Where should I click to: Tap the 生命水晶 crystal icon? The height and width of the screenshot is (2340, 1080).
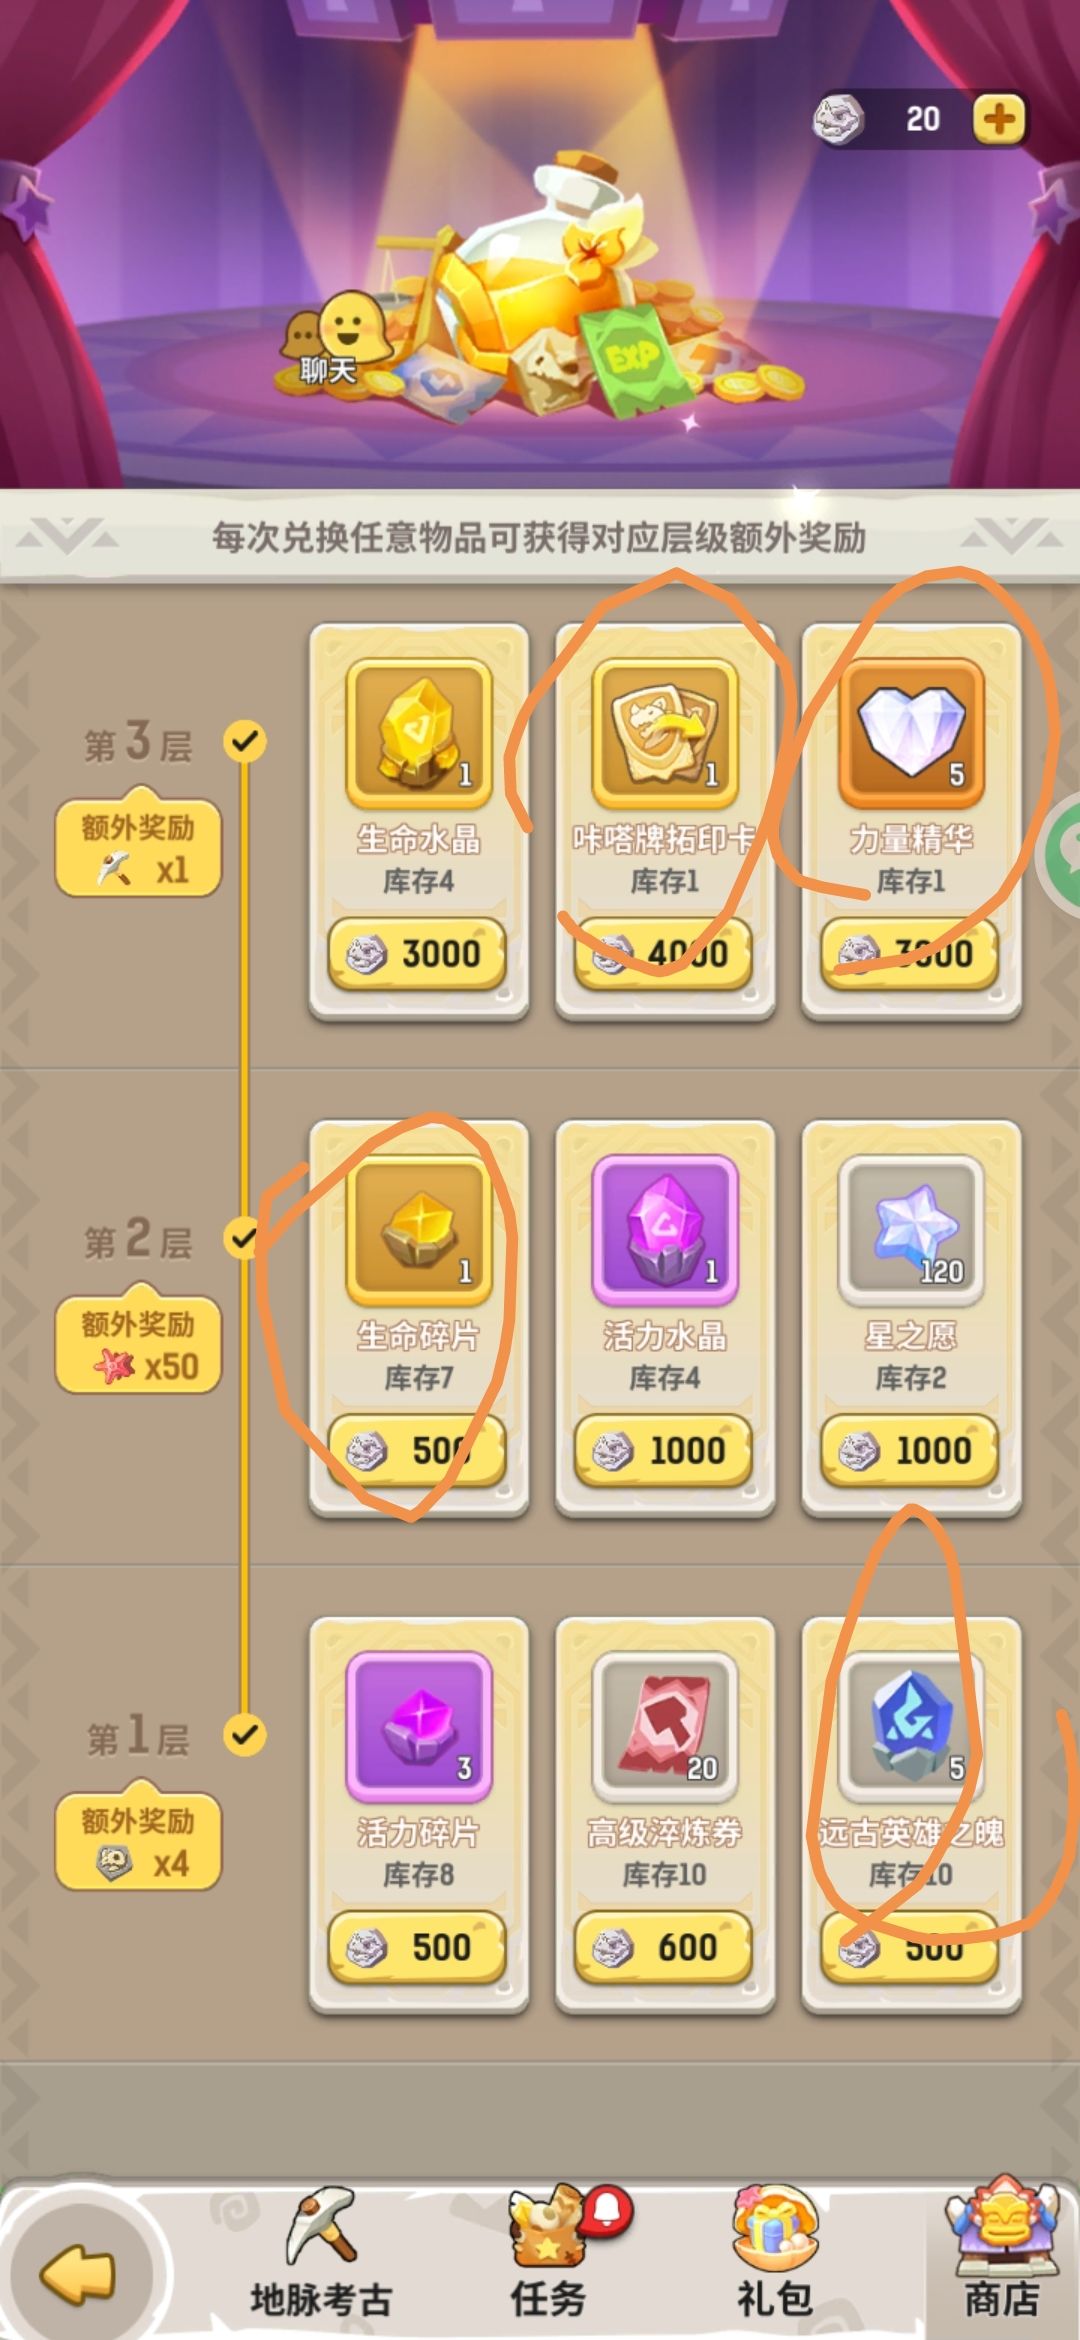[419, 734]
